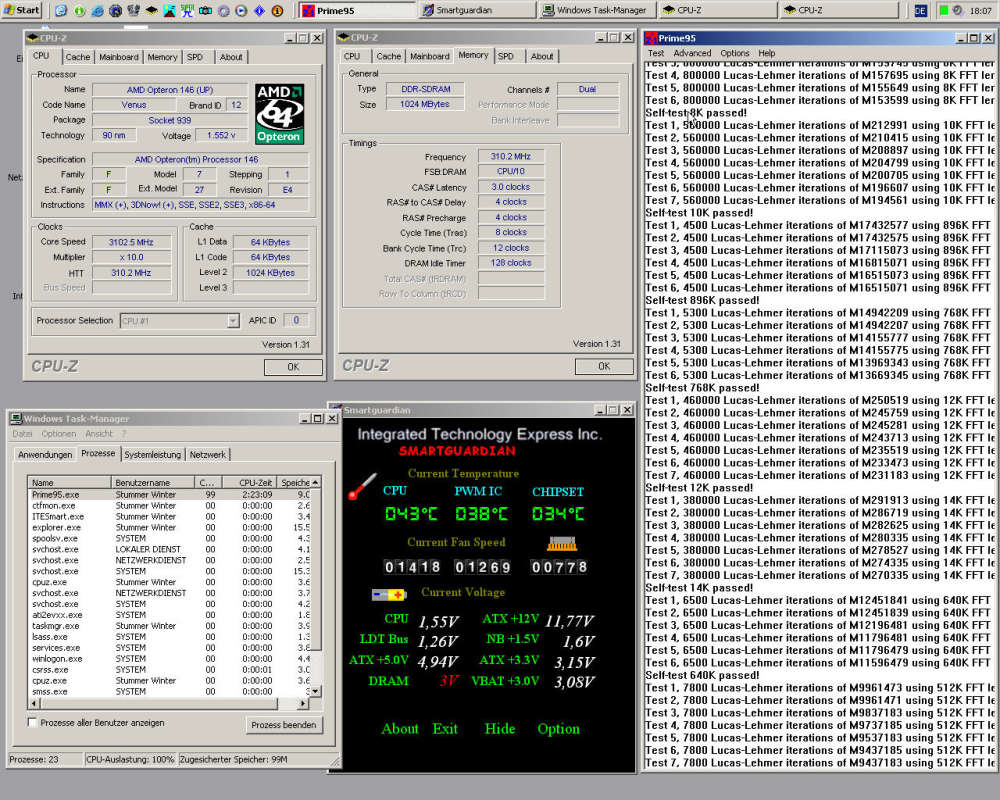Select the ITESmart.exe process row
The width and height of the screenshot is (1000, 800).
point(171,516)
